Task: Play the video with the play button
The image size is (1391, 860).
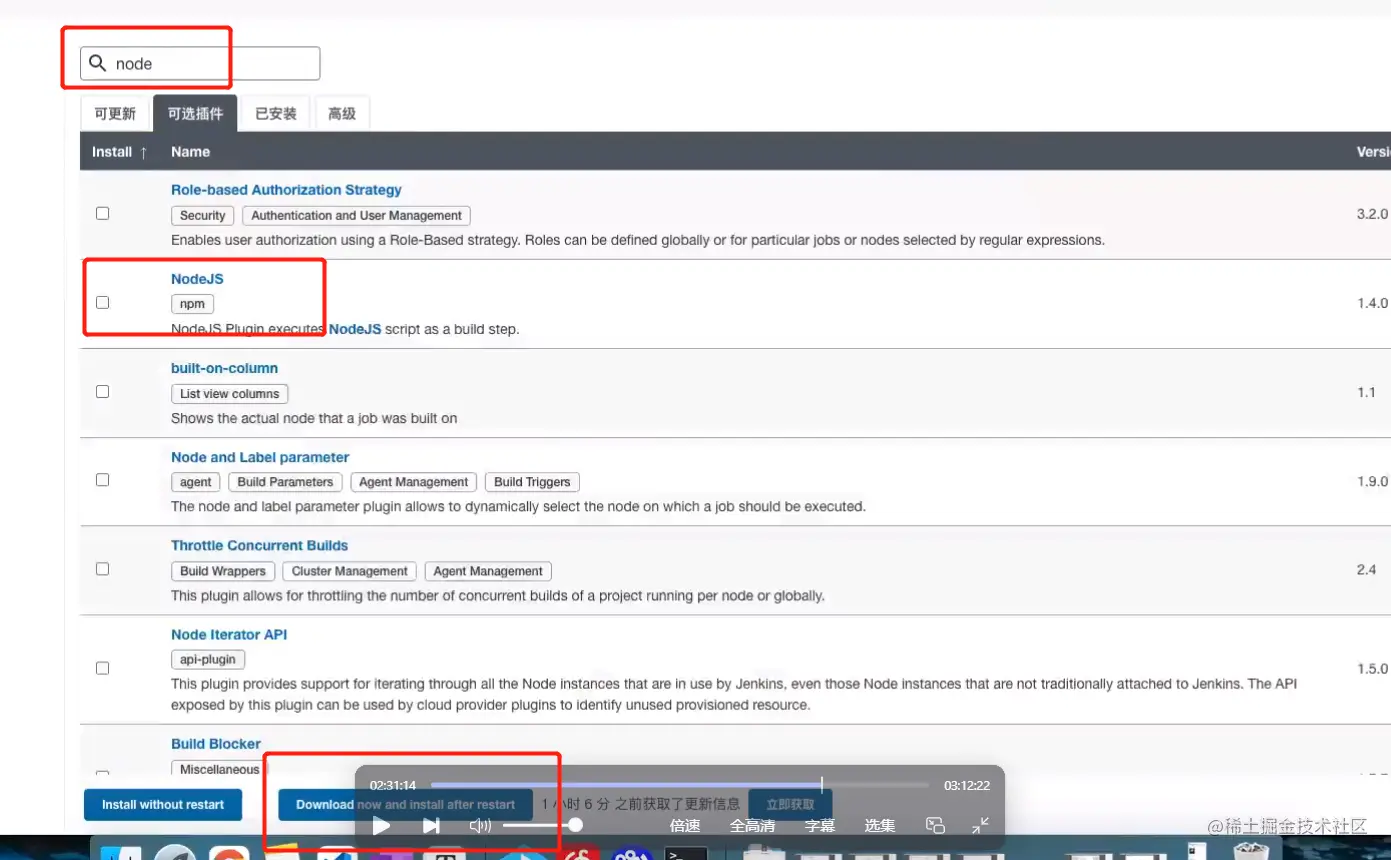Action: coord(381,825)
